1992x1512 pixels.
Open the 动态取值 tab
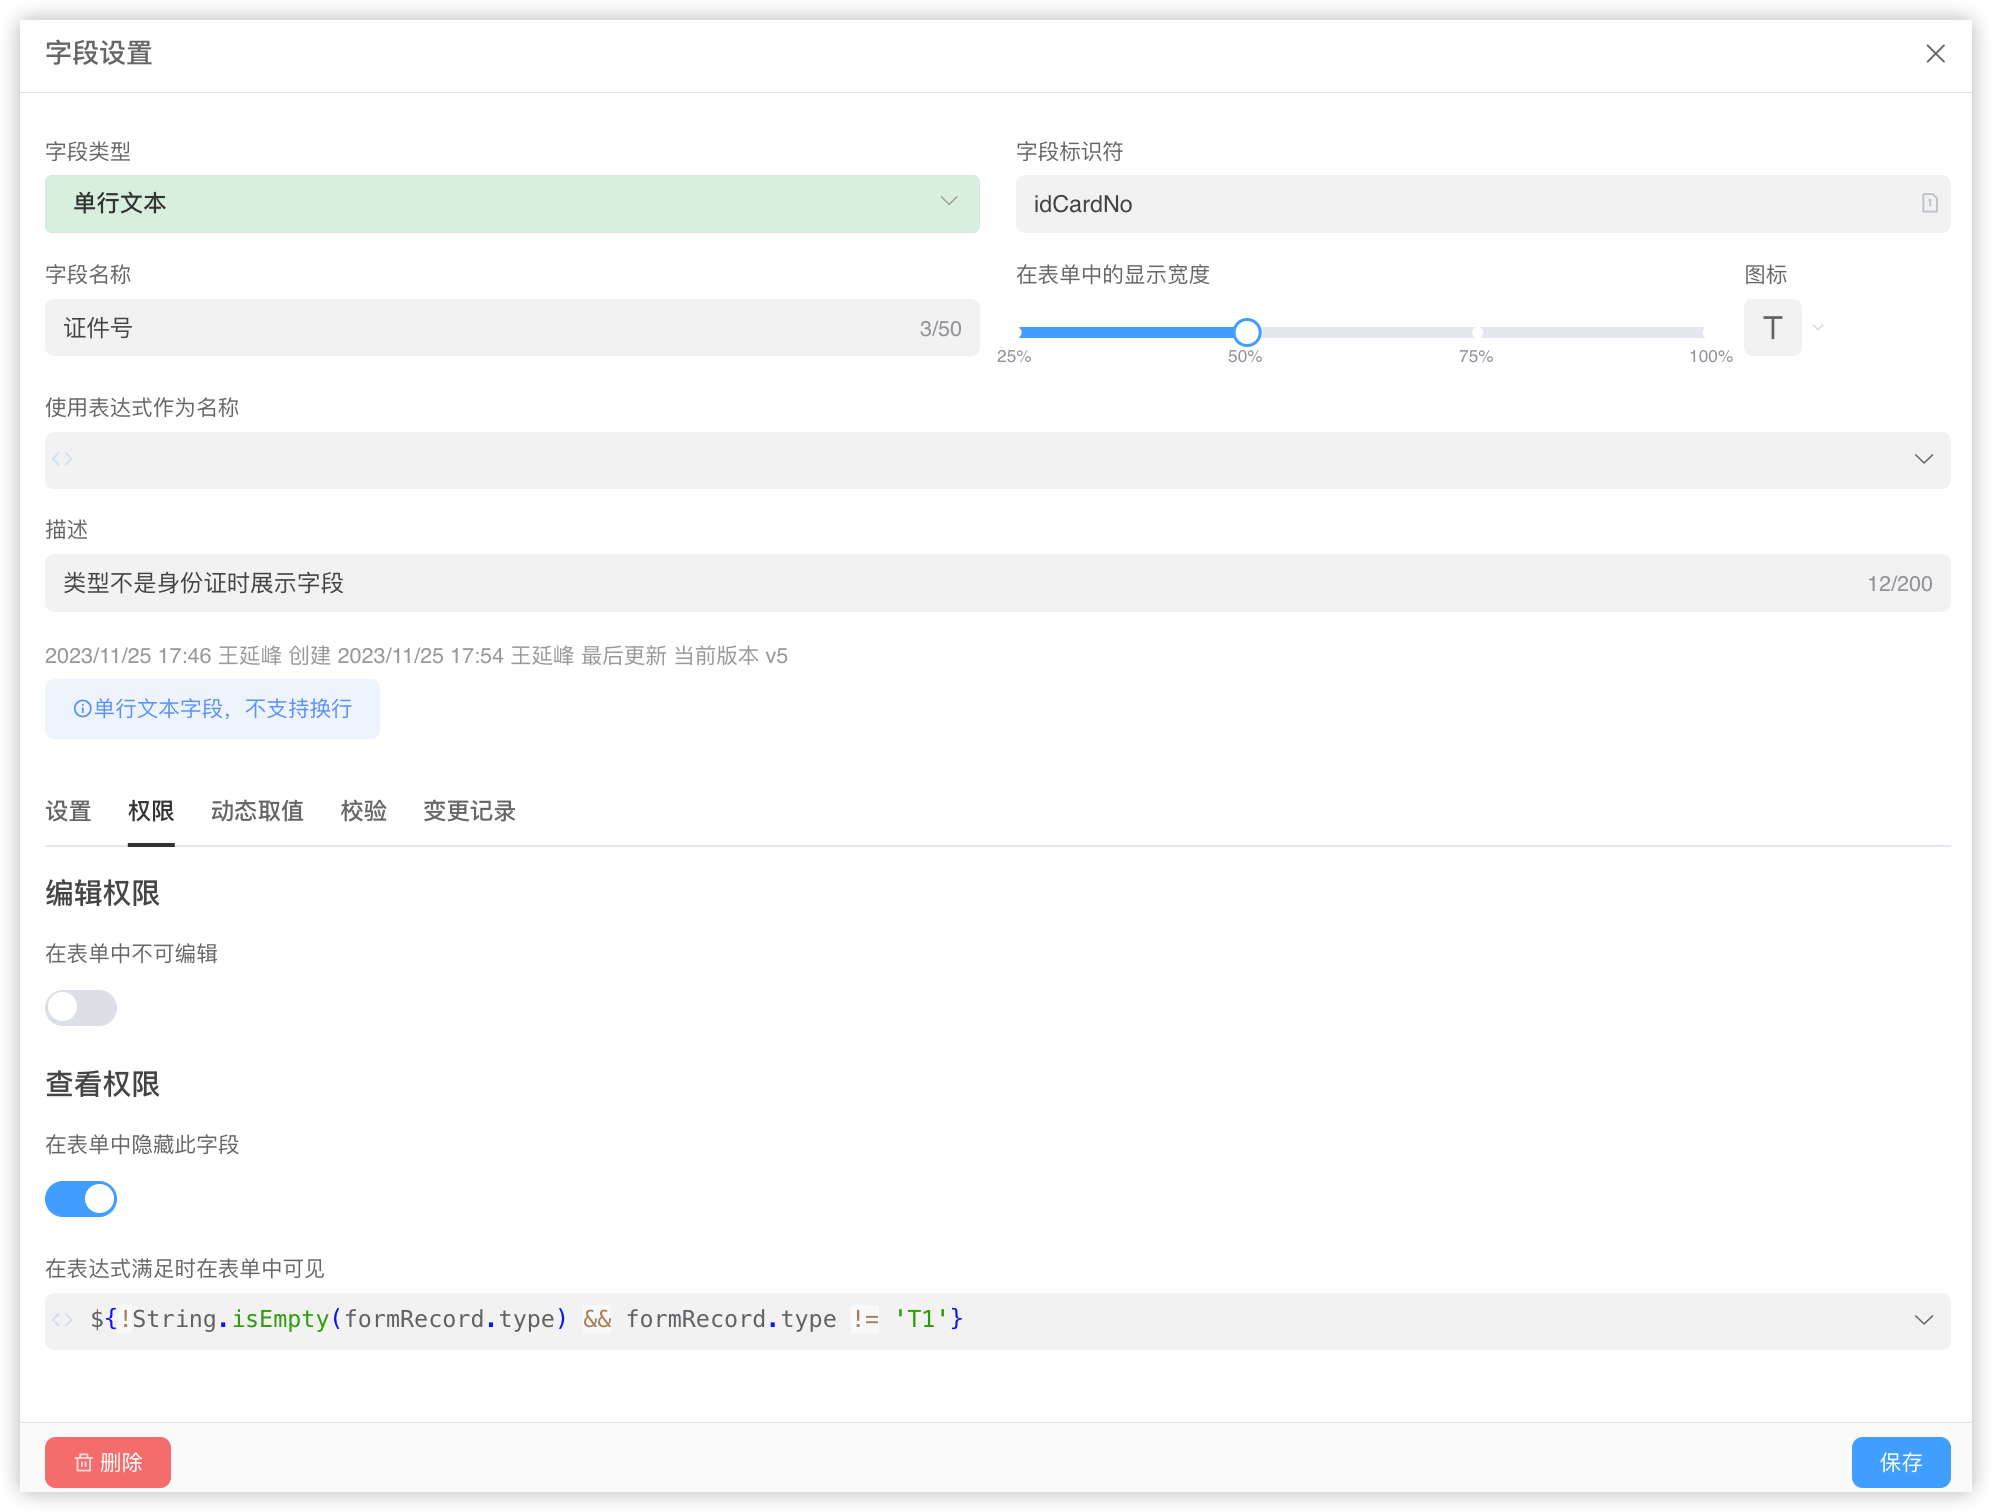coord(257,811)
